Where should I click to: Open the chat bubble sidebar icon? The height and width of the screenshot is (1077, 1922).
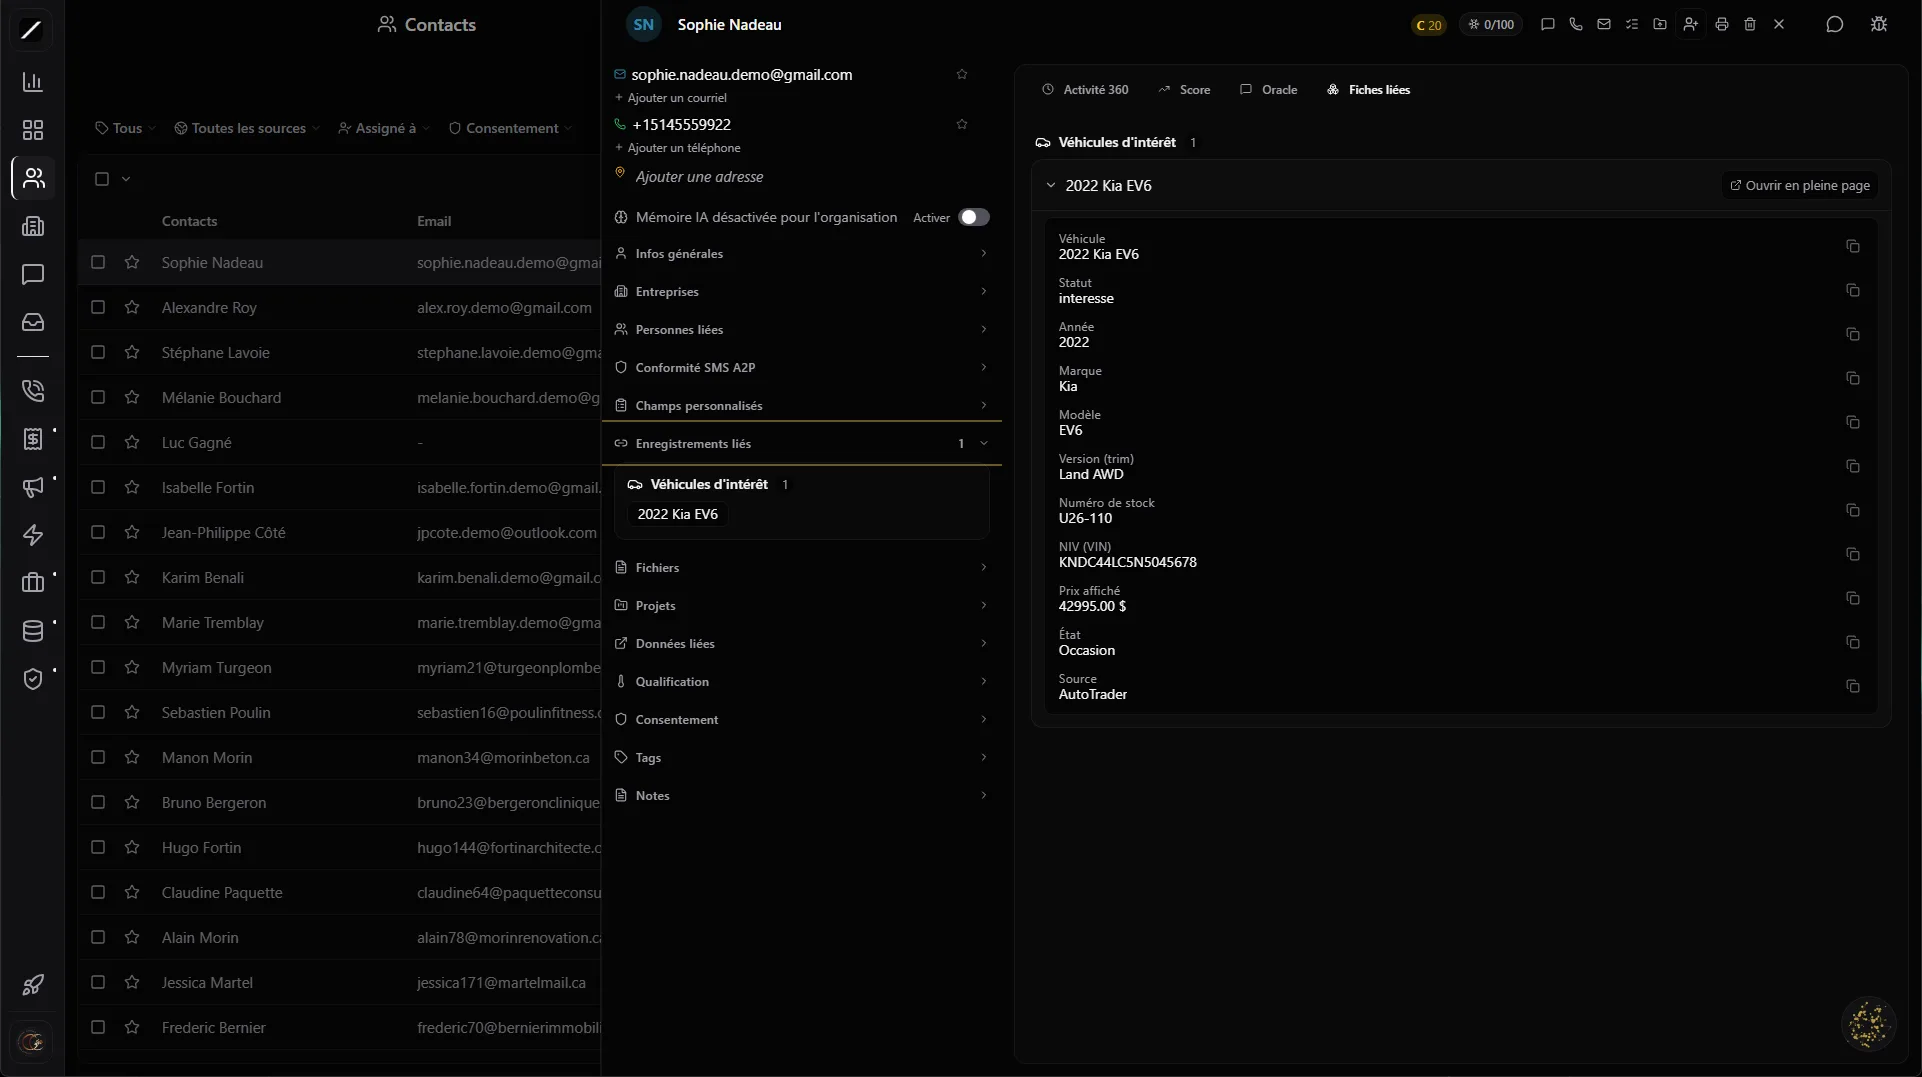pos(33,274)
